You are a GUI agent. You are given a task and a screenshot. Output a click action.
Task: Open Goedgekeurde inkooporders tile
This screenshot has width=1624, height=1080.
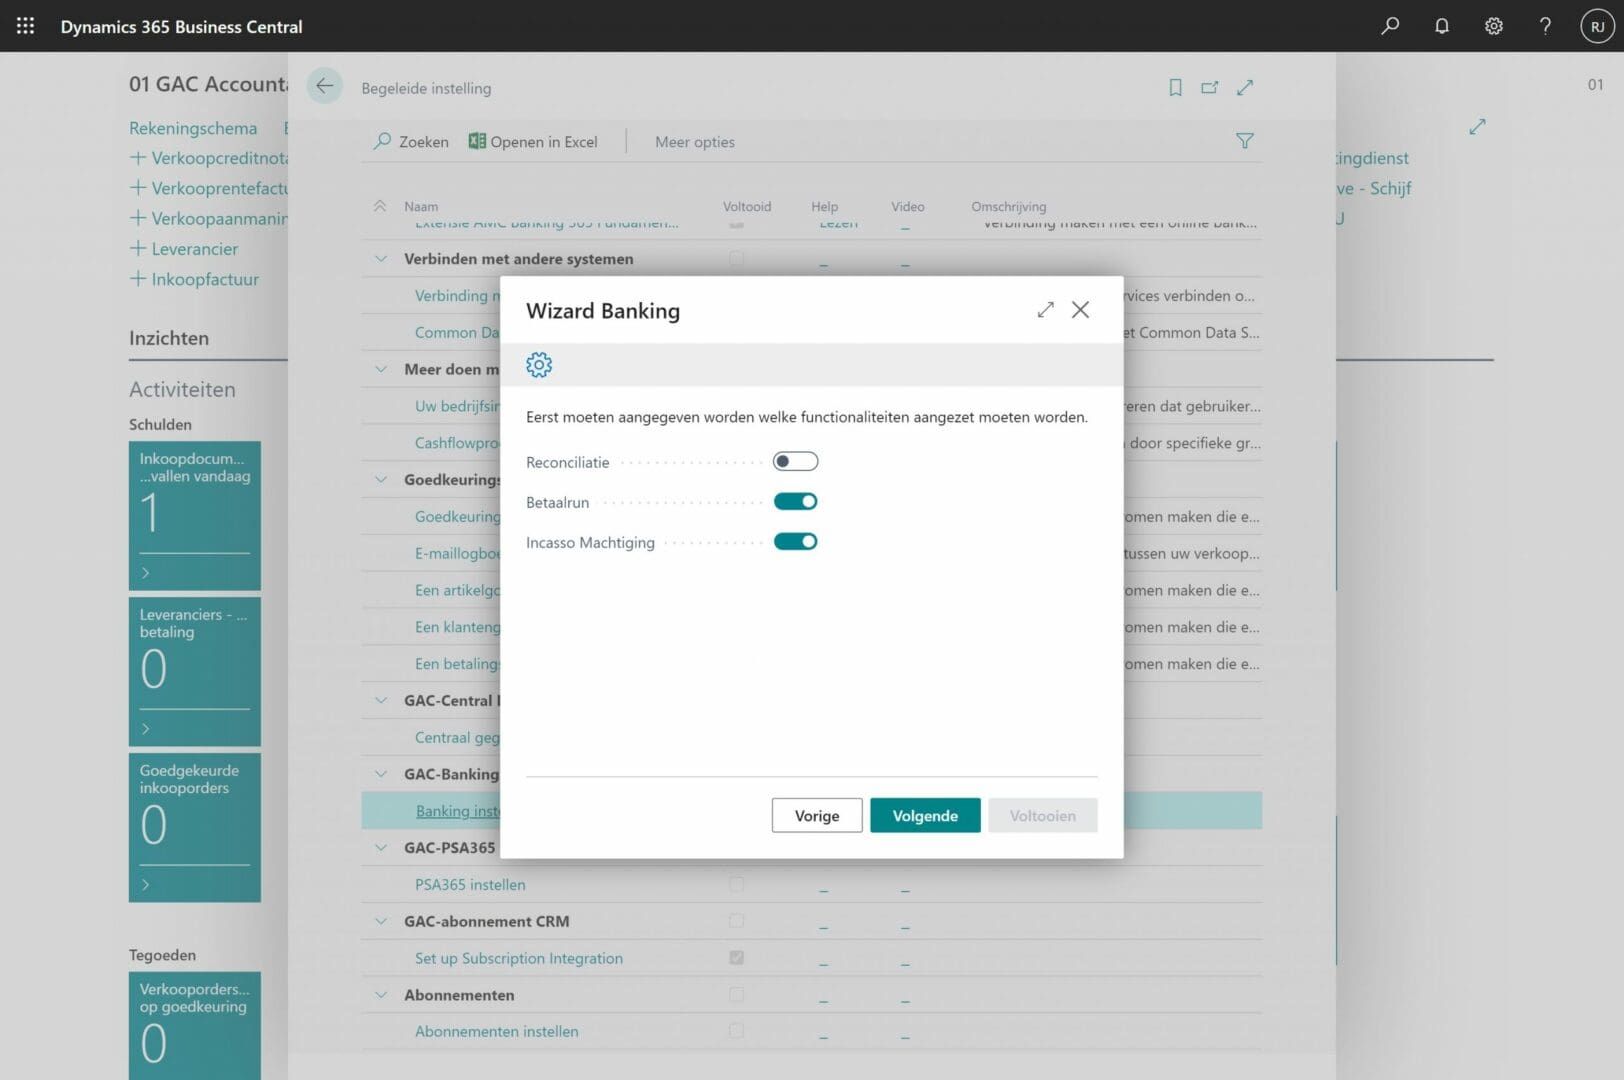tap(195, 827)
